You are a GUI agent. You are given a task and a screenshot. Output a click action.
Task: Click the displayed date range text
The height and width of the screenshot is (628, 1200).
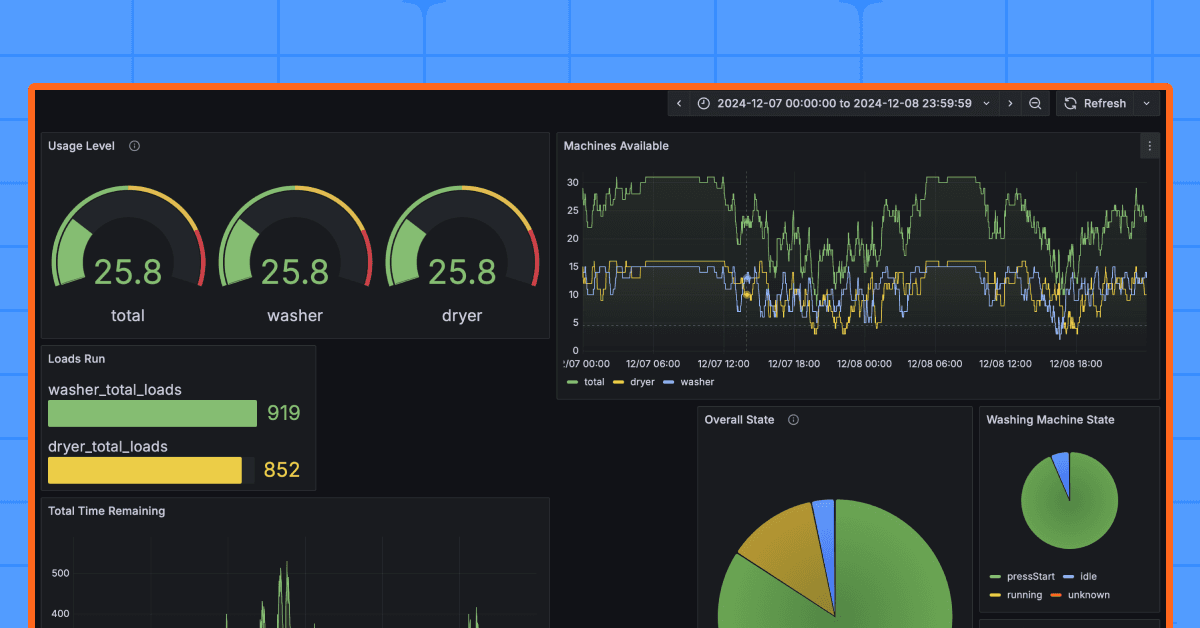(845, 103)
